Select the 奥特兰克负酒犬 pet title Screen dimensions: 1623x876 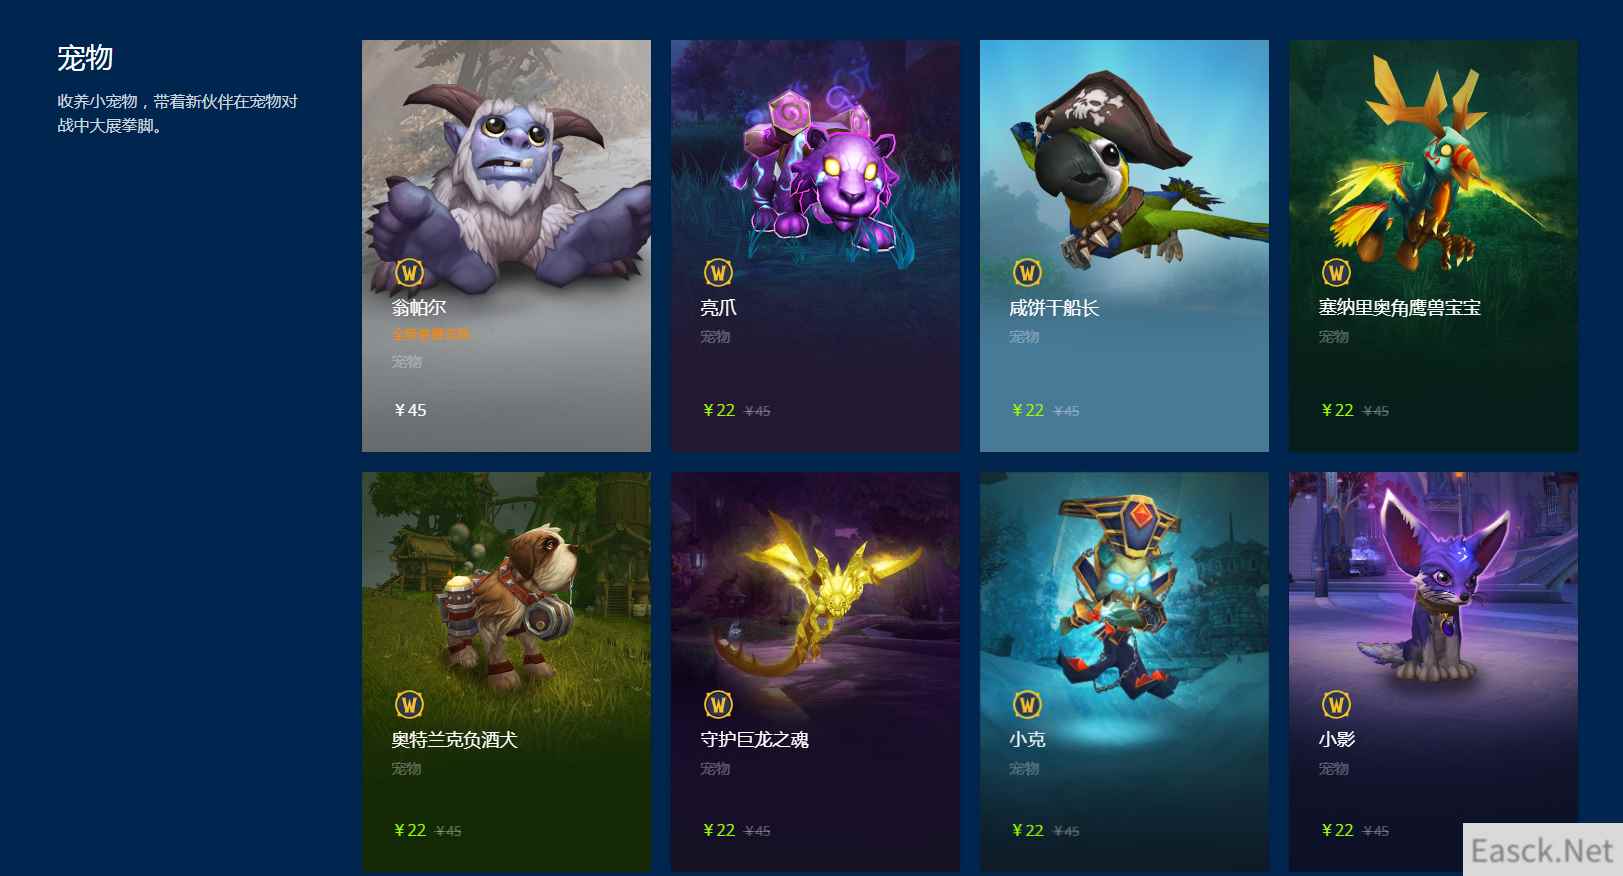454,740
